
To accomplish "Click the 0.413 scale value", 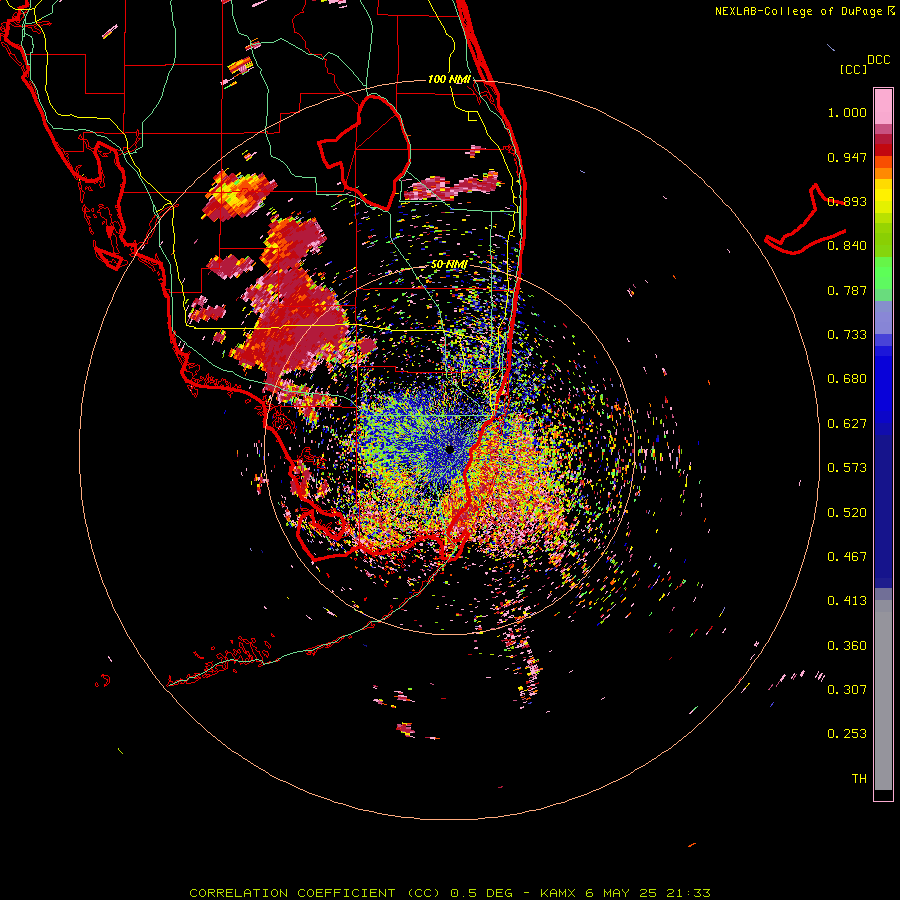I will pyautogui.click(x=847, y=601).
